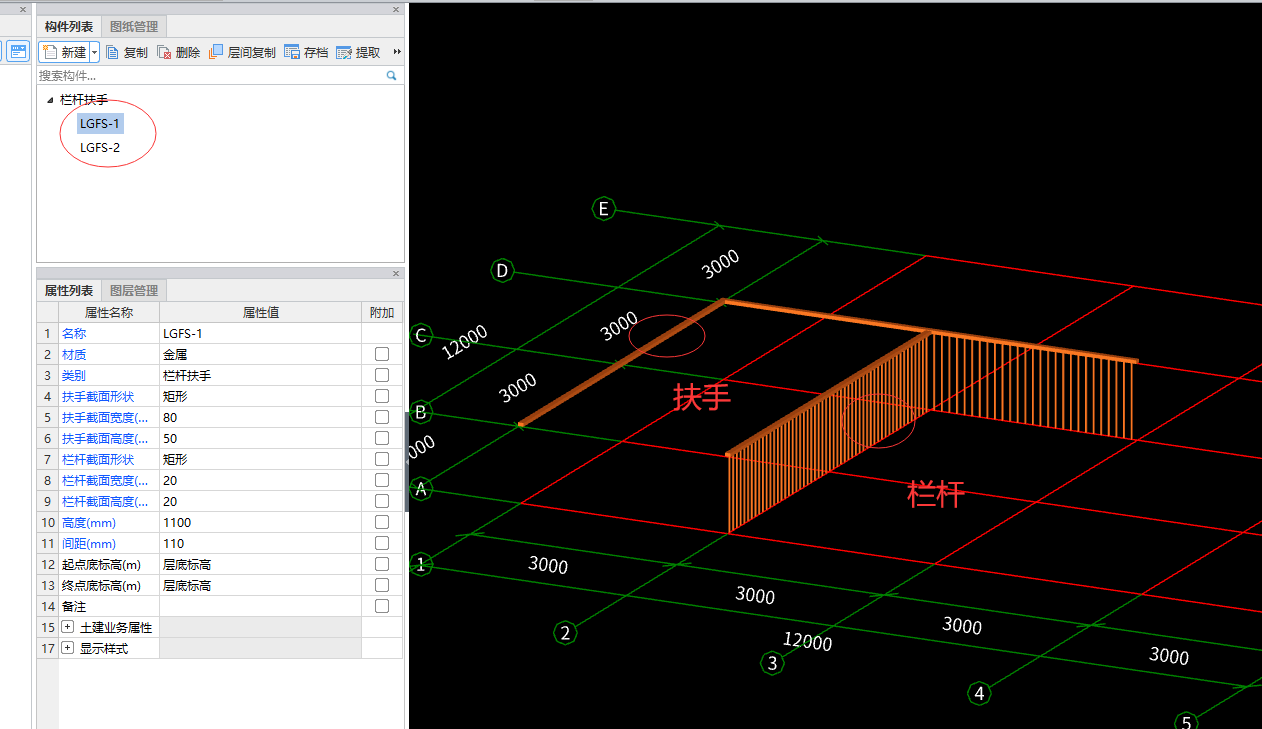The width and height of the screenshot is (1262, 729).
Task: Click the 属性值 column header
Action: tap(260, 312)
